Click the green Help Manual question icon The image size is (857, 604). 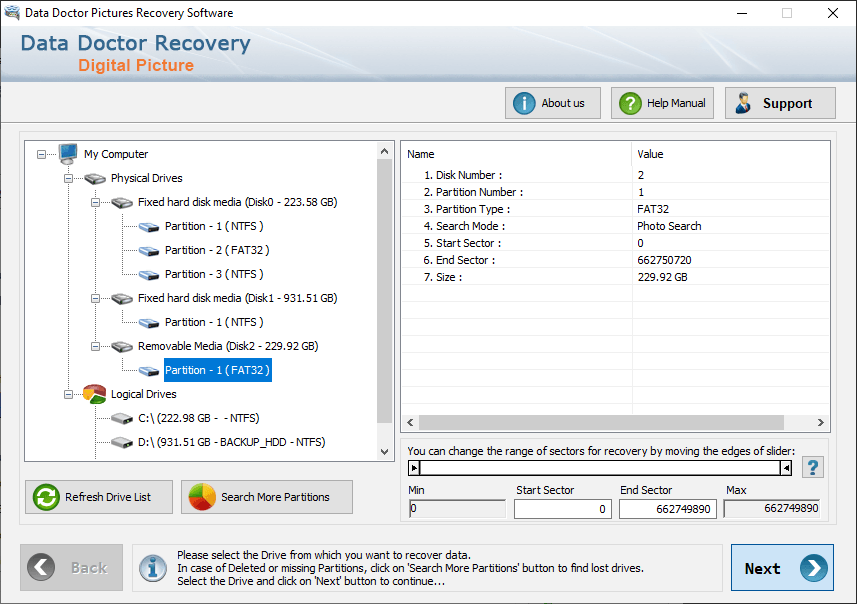tap(630, 103)
